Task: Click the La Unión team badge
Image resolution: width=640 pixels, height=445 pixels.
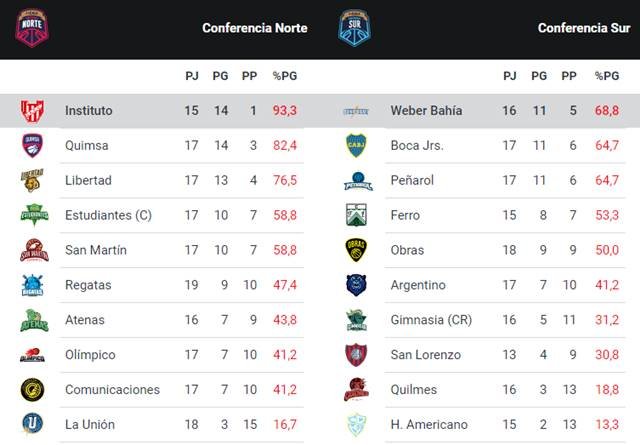Action: (x=33, y=424)
